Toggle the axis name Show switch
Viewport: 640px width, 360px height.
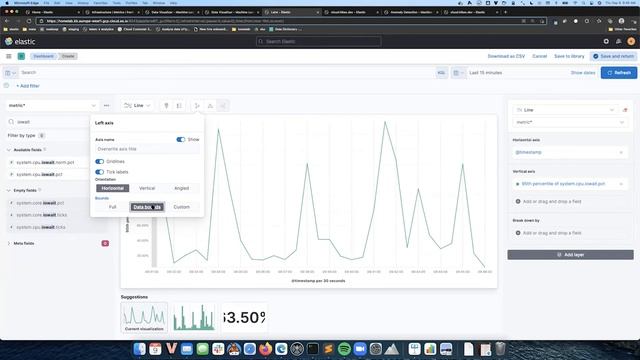point(180,140)
